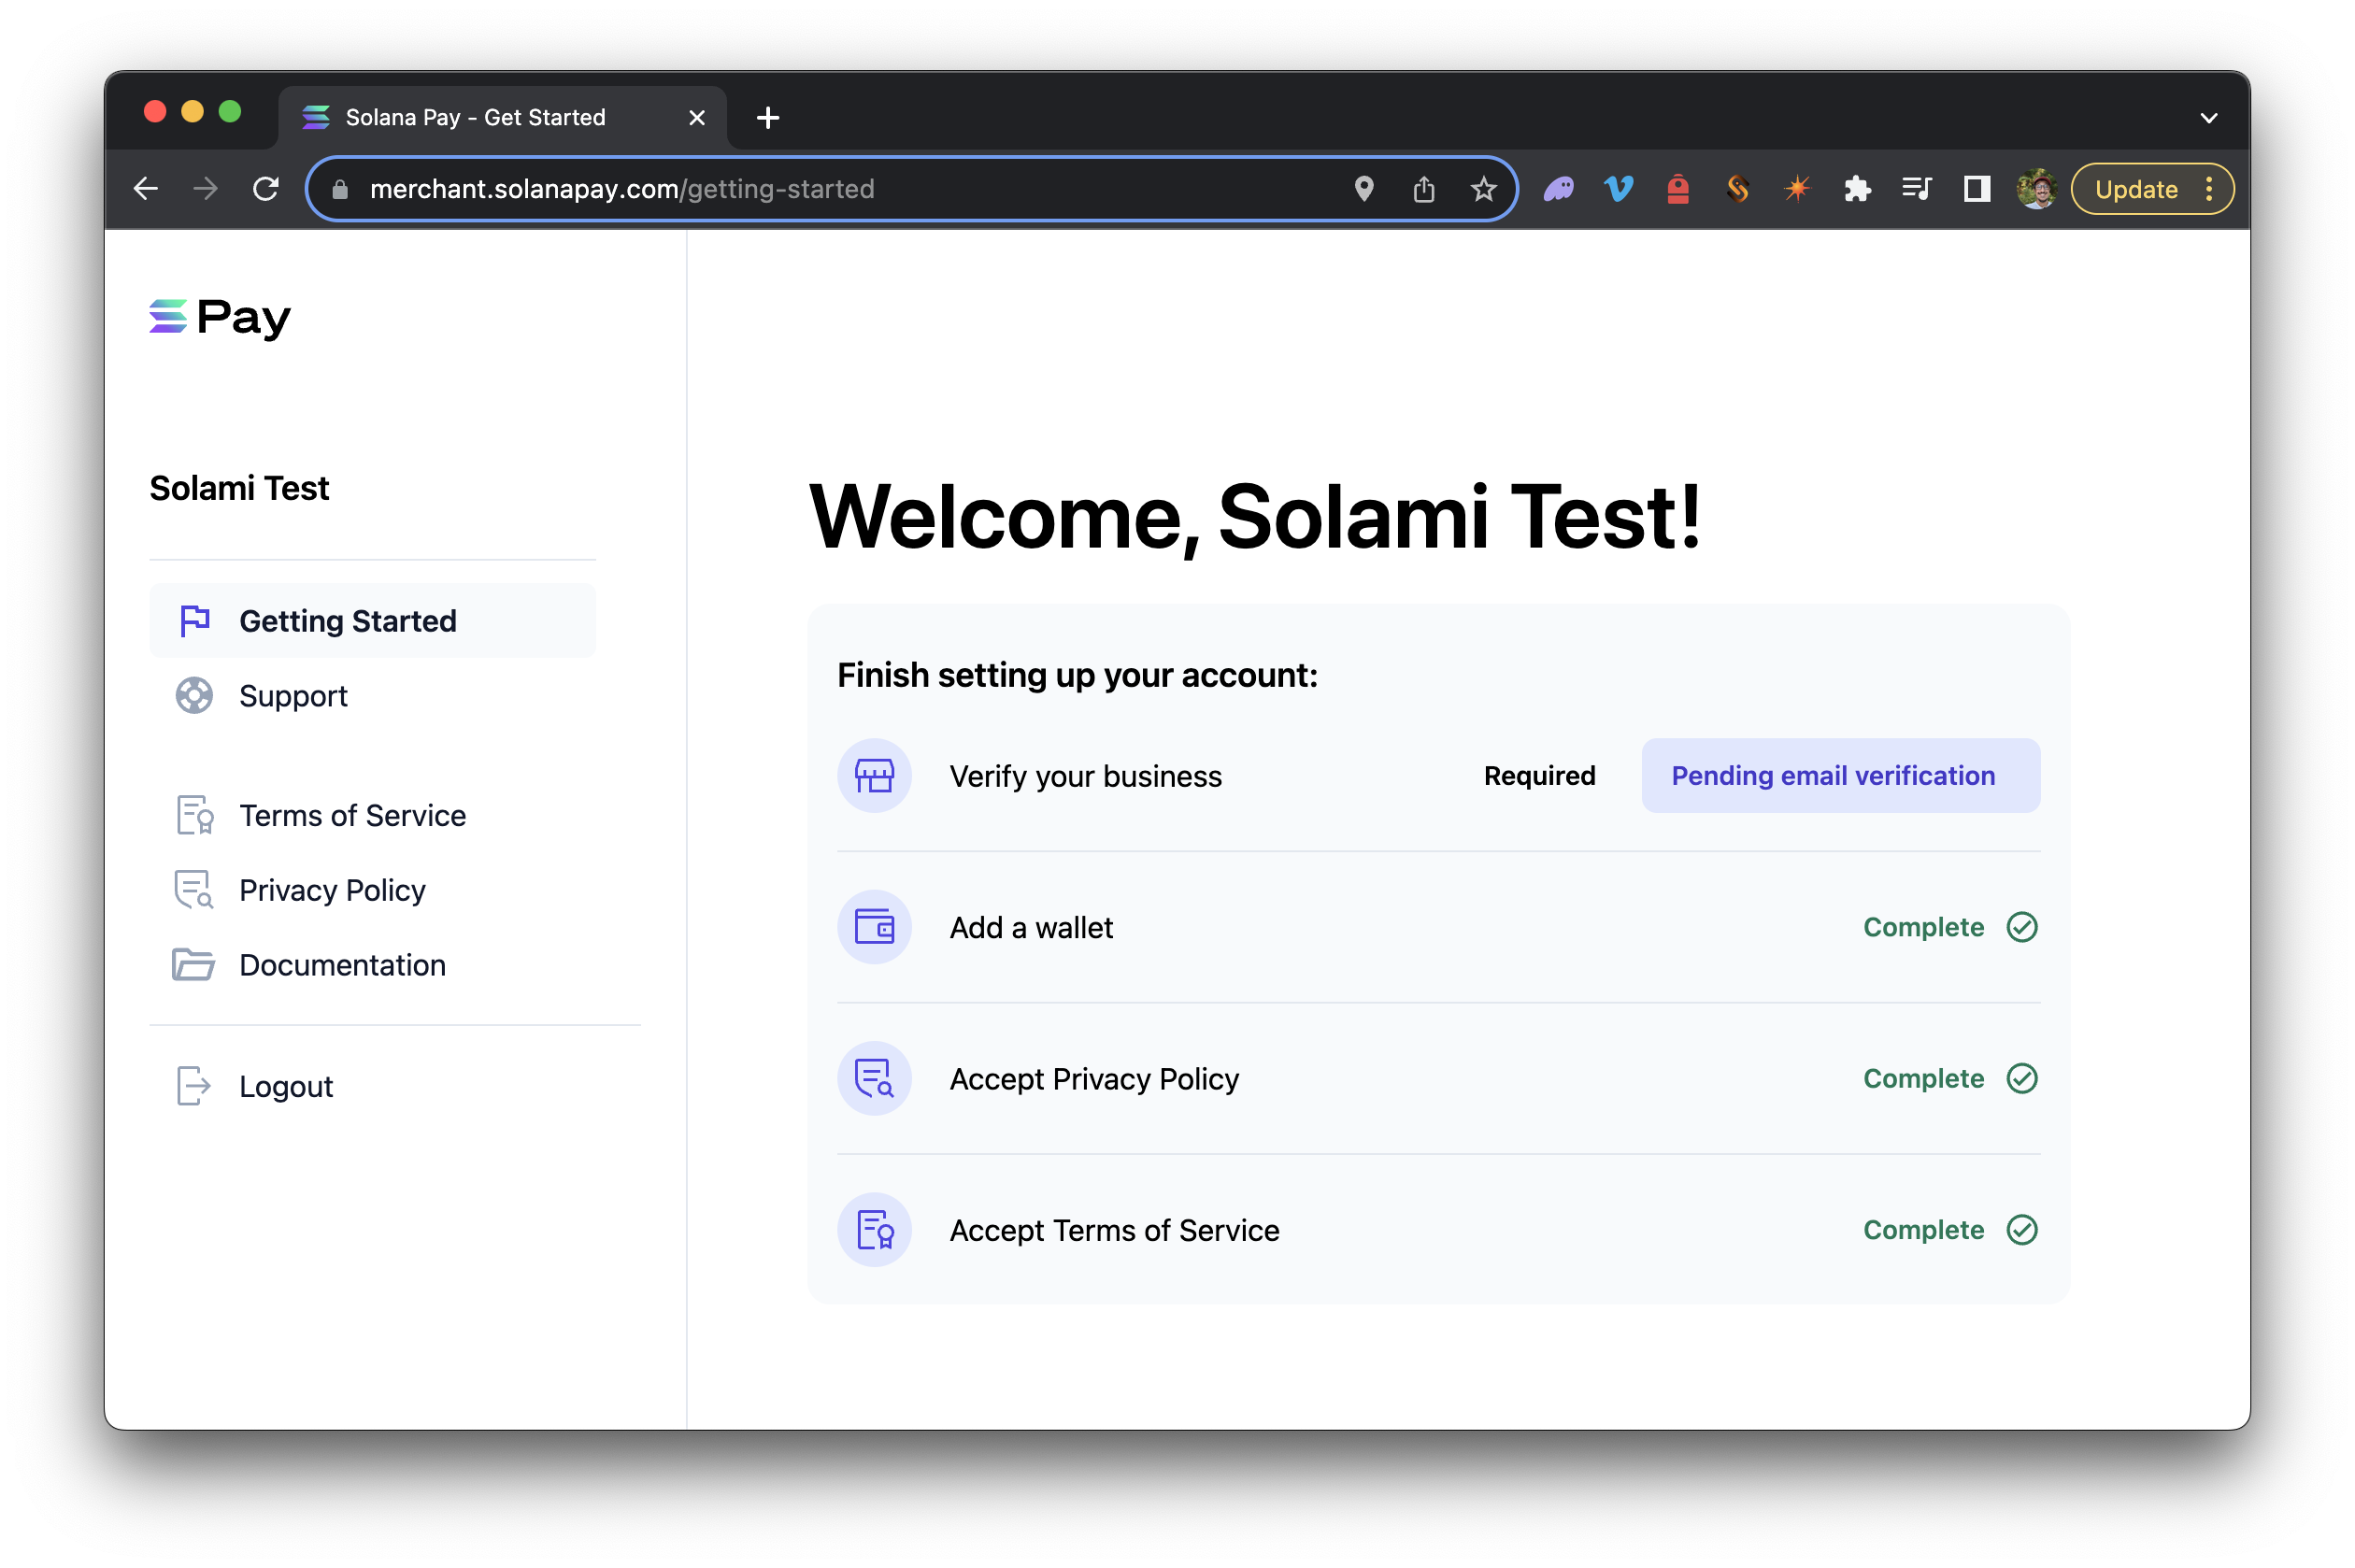
Task: Open the red lock extension icon
Action: coord(1678,189)
